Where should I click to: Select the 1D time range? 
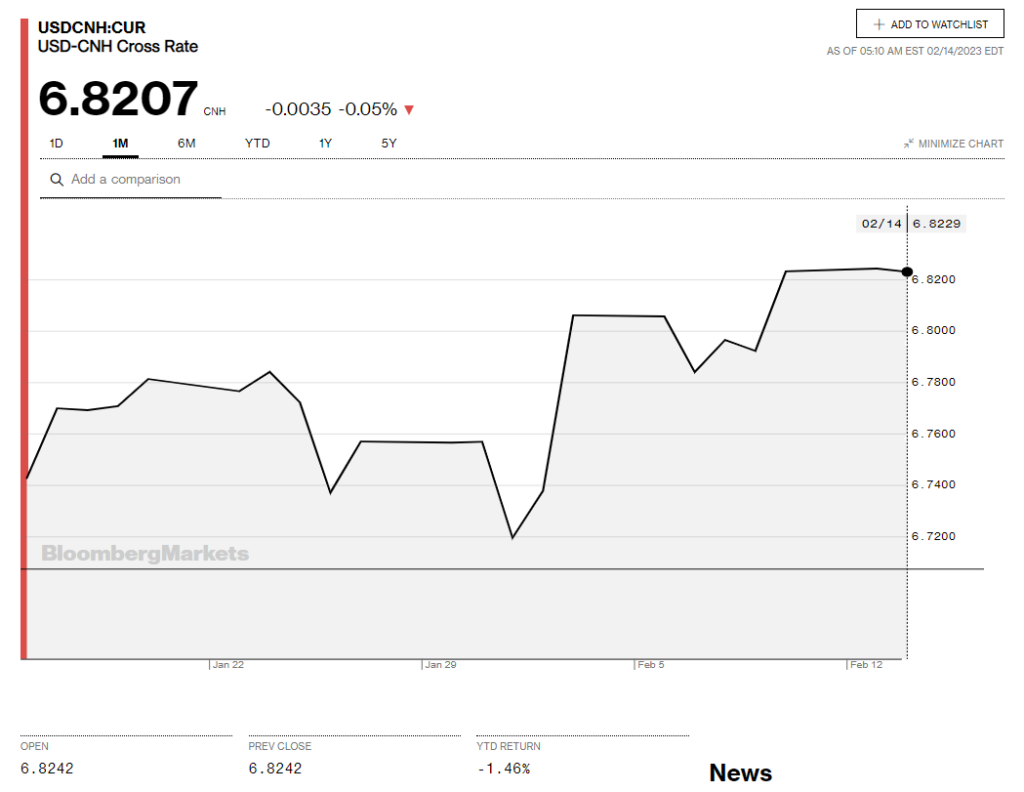pyautogui.click(x=56, y=144)
